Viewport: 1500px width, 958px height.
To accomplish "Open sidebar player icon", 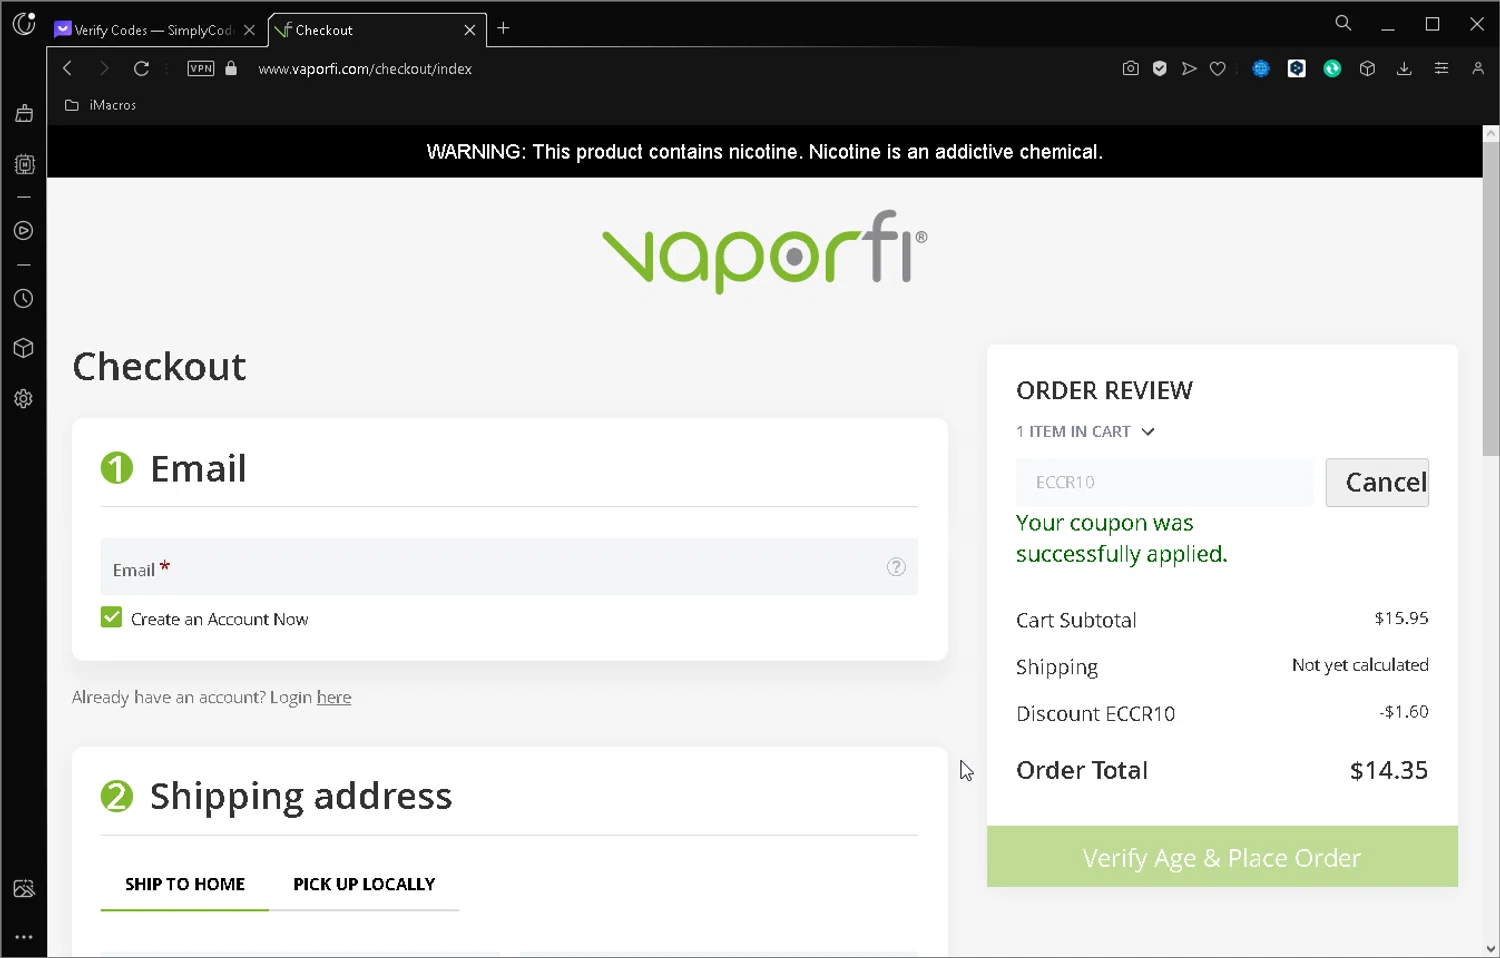I will pos(24,231).
